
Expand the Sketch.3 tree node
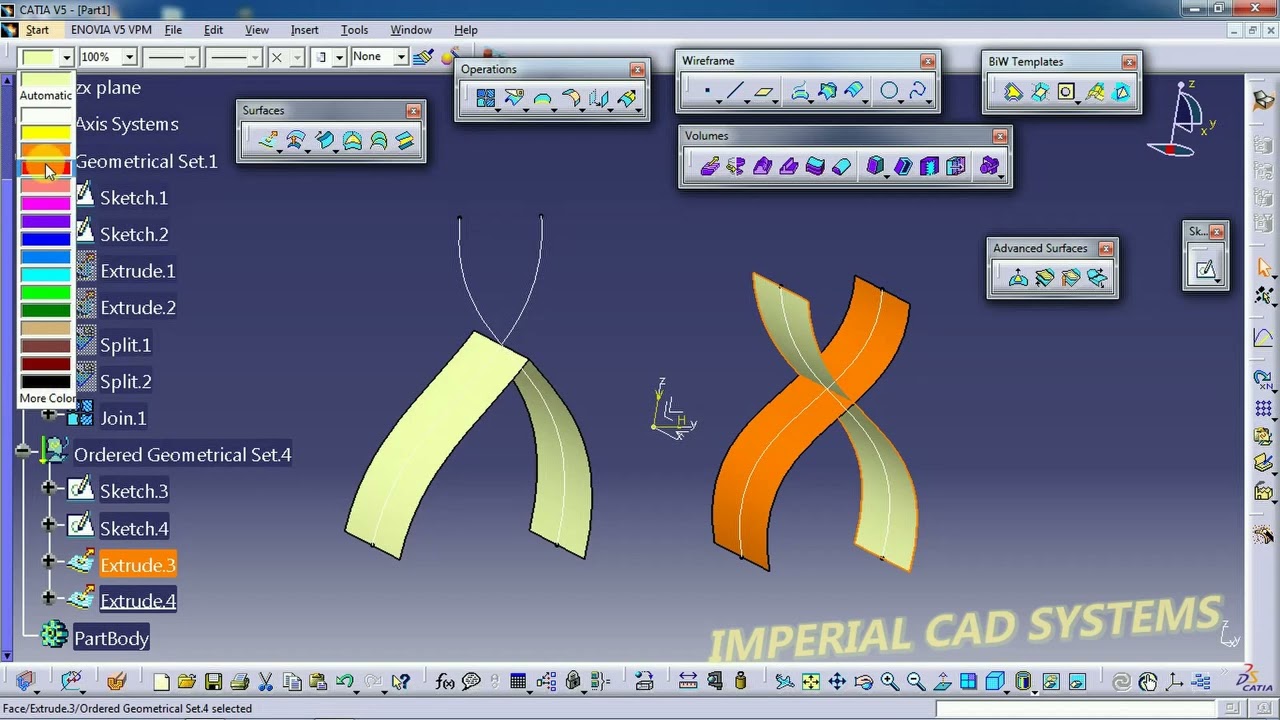(49, 490)
